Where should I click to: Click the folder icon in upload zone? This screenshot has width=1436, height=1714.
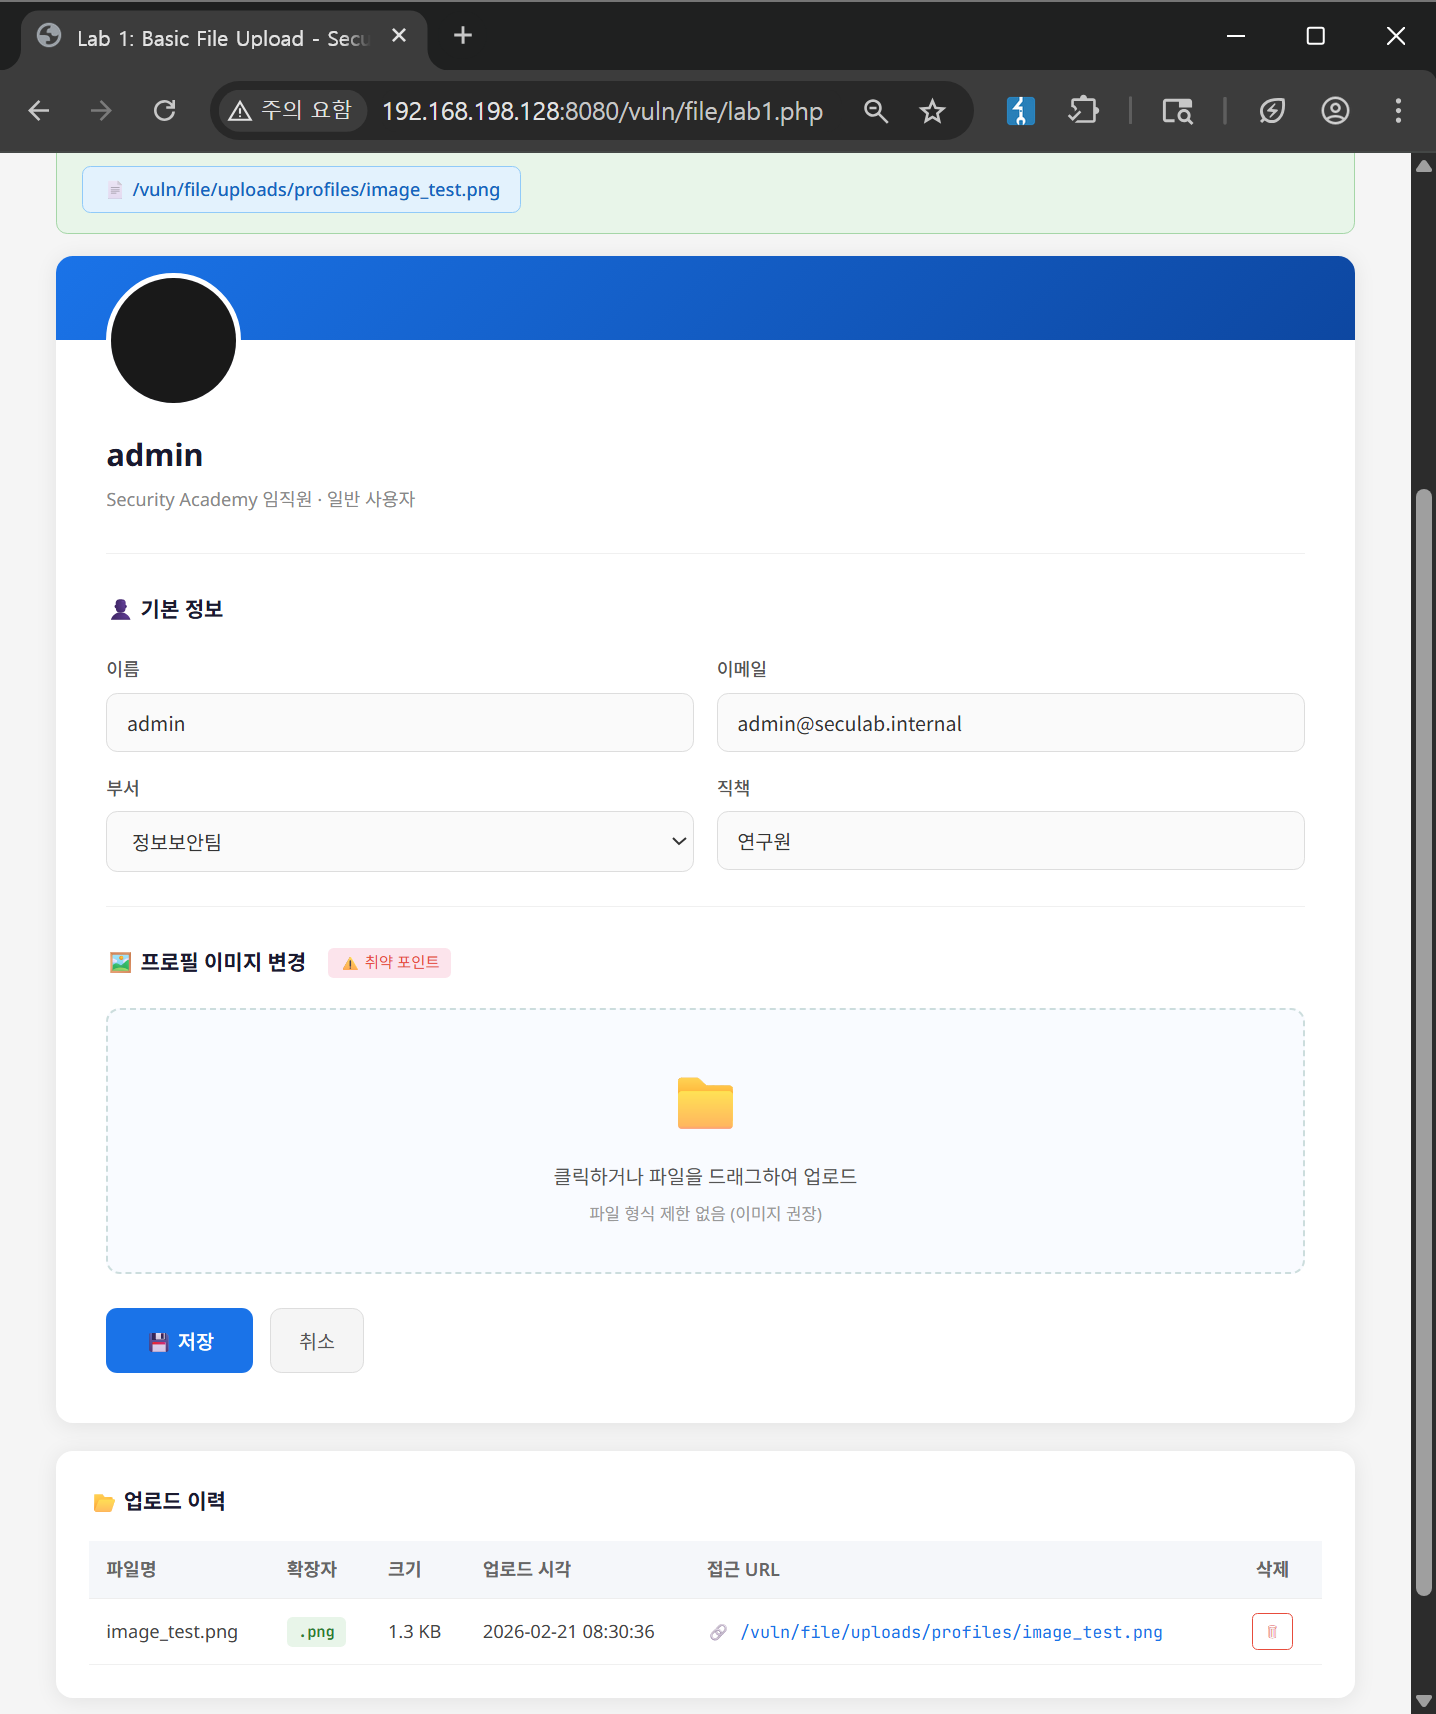[705, 1104]
